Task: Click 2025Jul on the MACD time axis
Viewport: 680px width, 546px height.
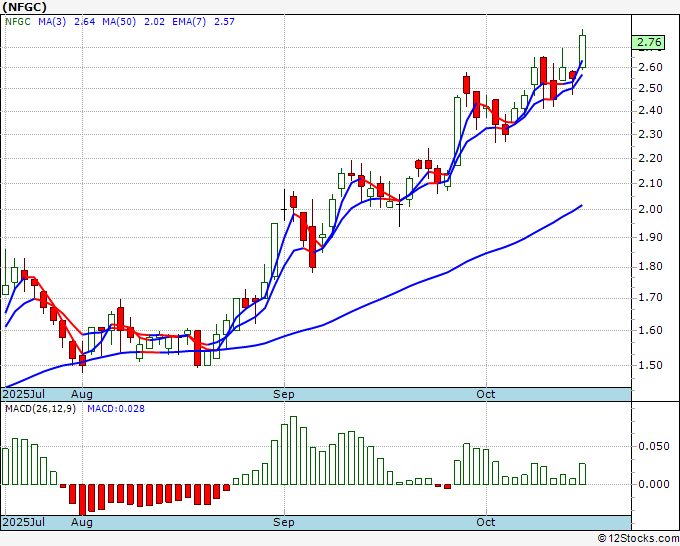Action: pos(24,522)
